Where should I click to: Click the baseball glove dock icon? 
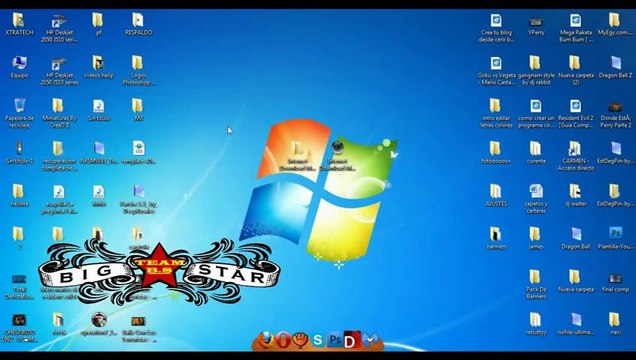click(x=301, y=340)
